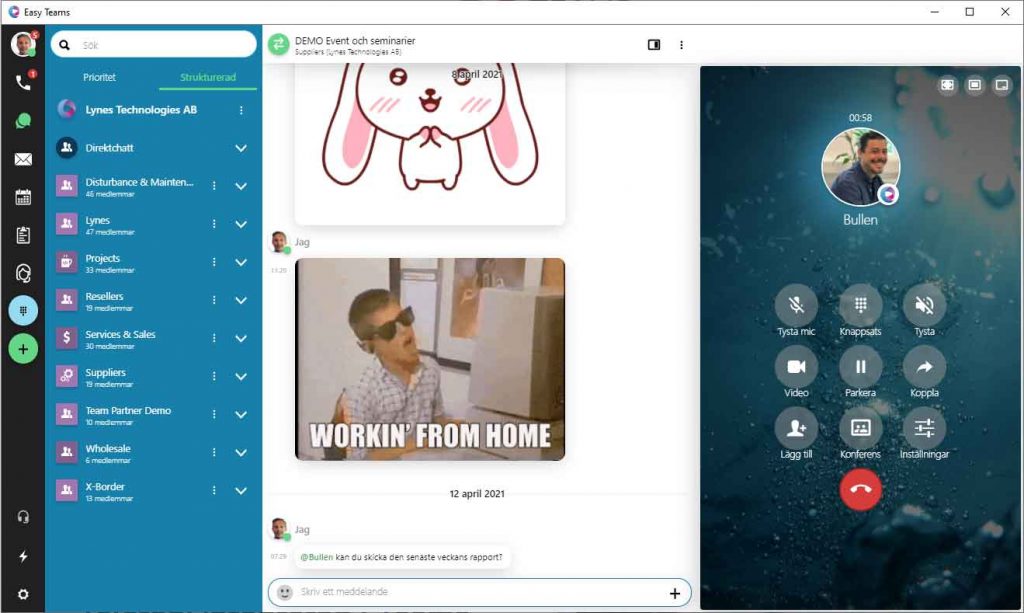Switch call panel to medium window view
Image resolution: width=1024 pixels, height=613 pixels.
(x=974, y=85)
